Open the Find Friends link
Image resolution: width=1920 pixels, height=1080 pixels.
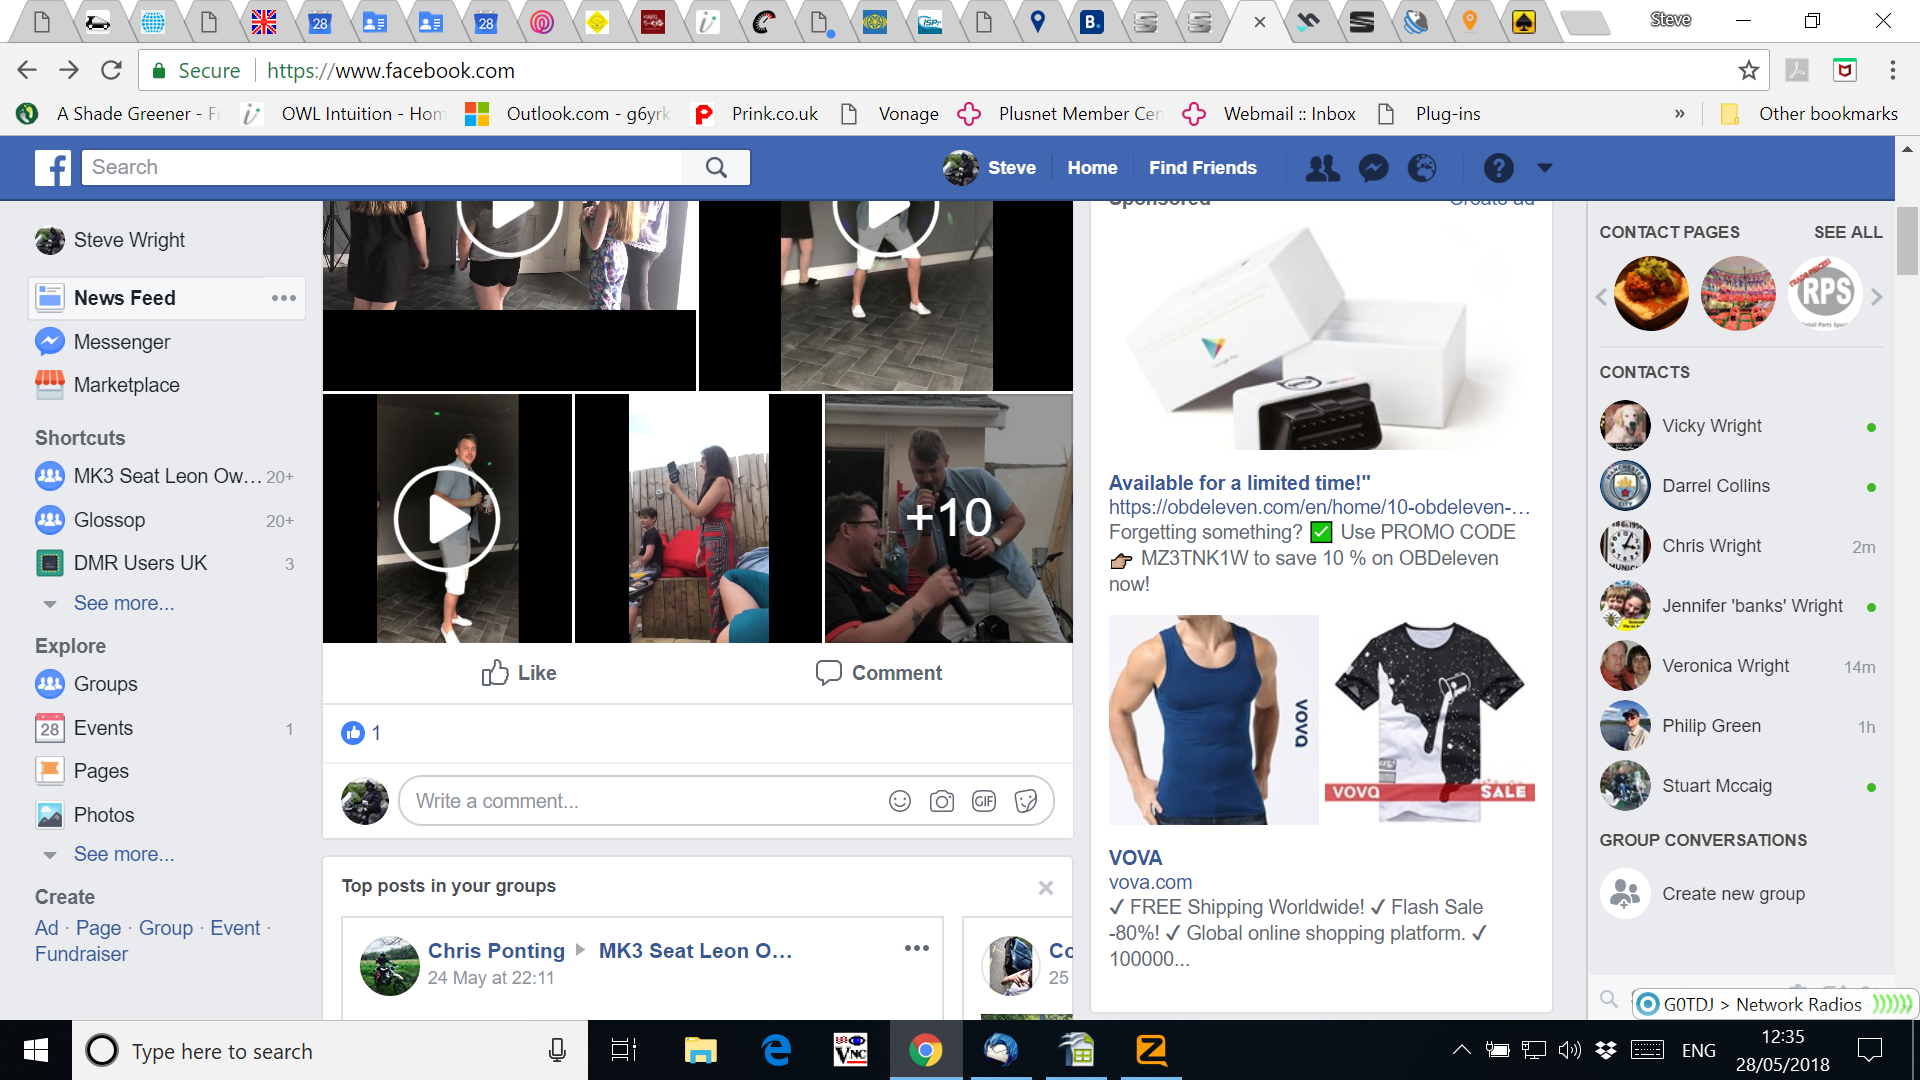(x=1203, y=168)
